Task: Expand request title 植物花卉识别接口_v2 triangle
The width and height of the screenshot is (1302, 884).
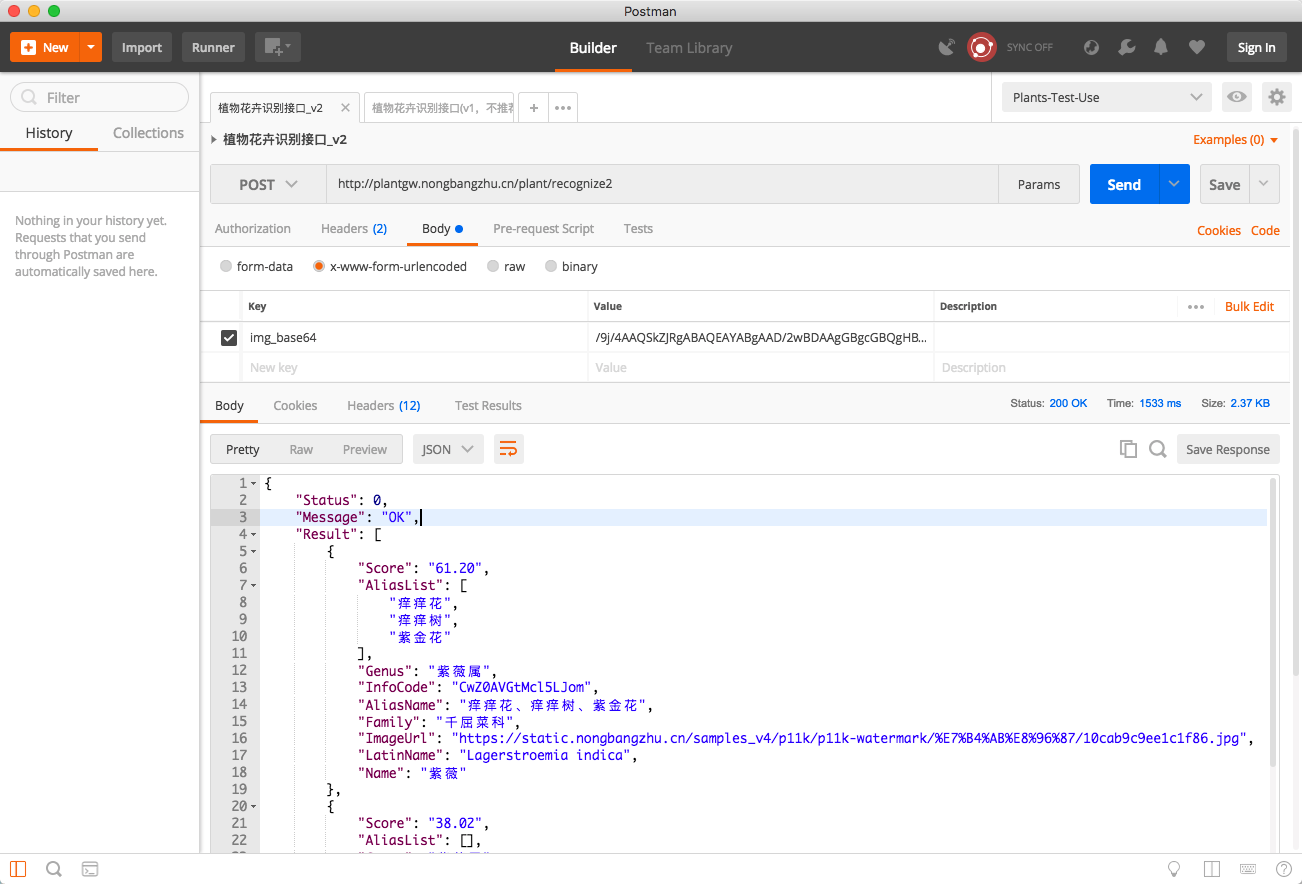Action: 214,140
